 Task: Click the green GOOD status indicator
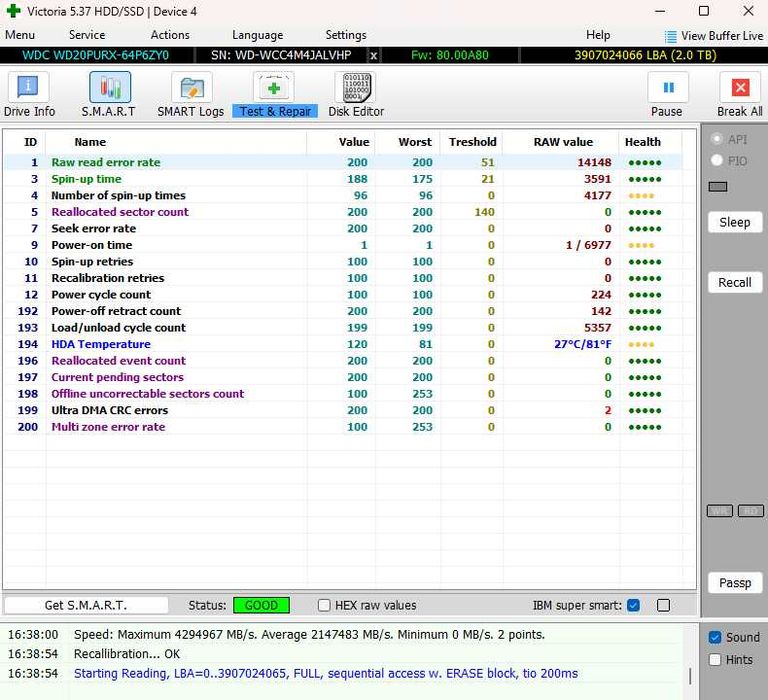coord(261,605)
